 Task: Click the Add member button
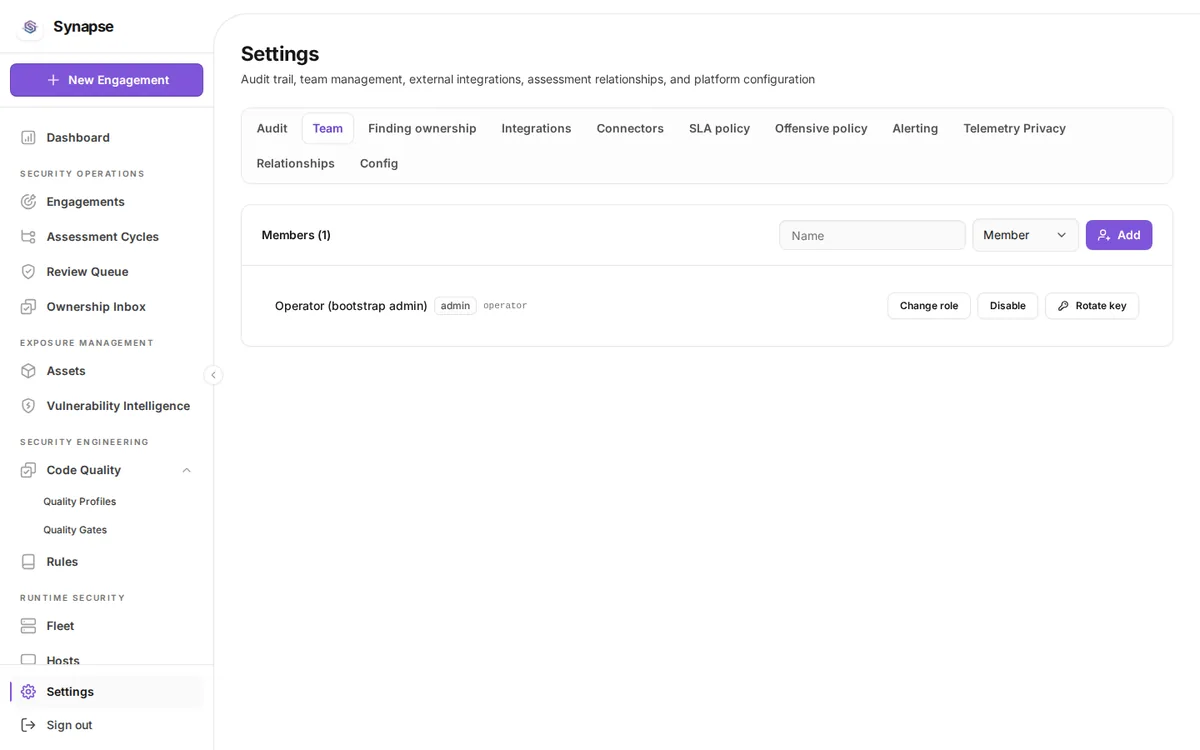[1119, 235]
